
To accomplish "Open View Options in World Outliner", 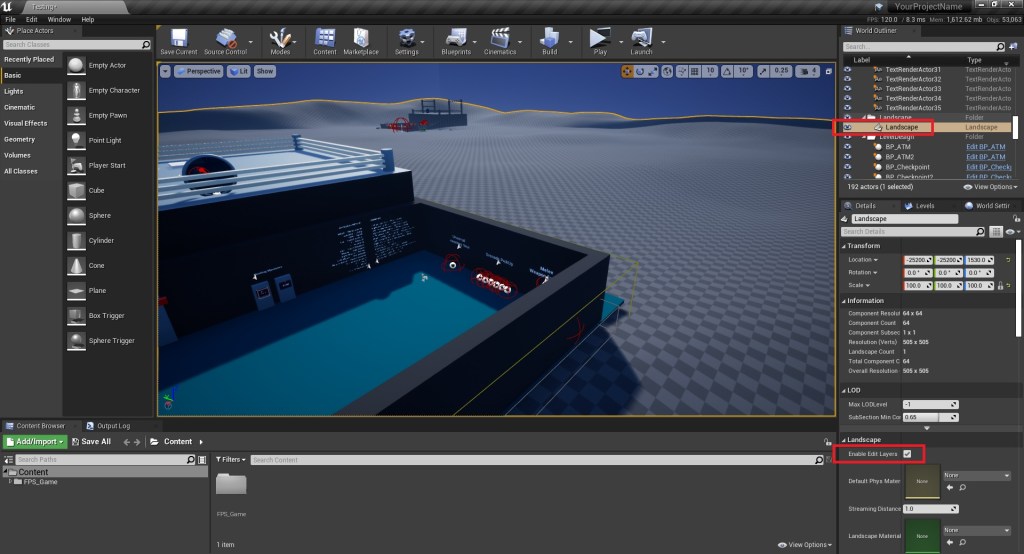I will point(990,187).
